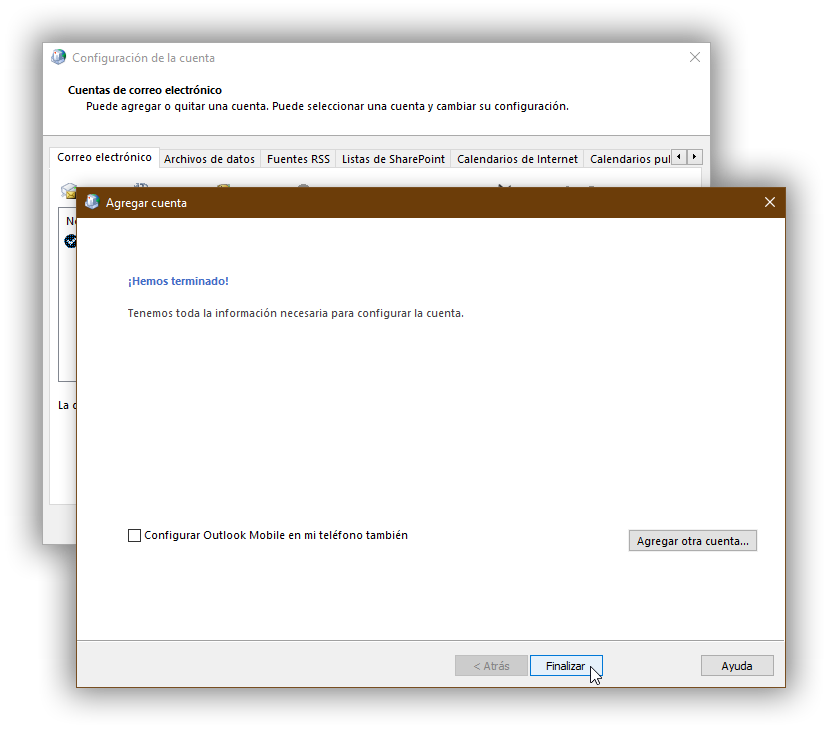The width and height of the screenshot is (828, 730).
Task: Enable Configurar Outlook Mobile en mi teléfono
Action: 135,536
